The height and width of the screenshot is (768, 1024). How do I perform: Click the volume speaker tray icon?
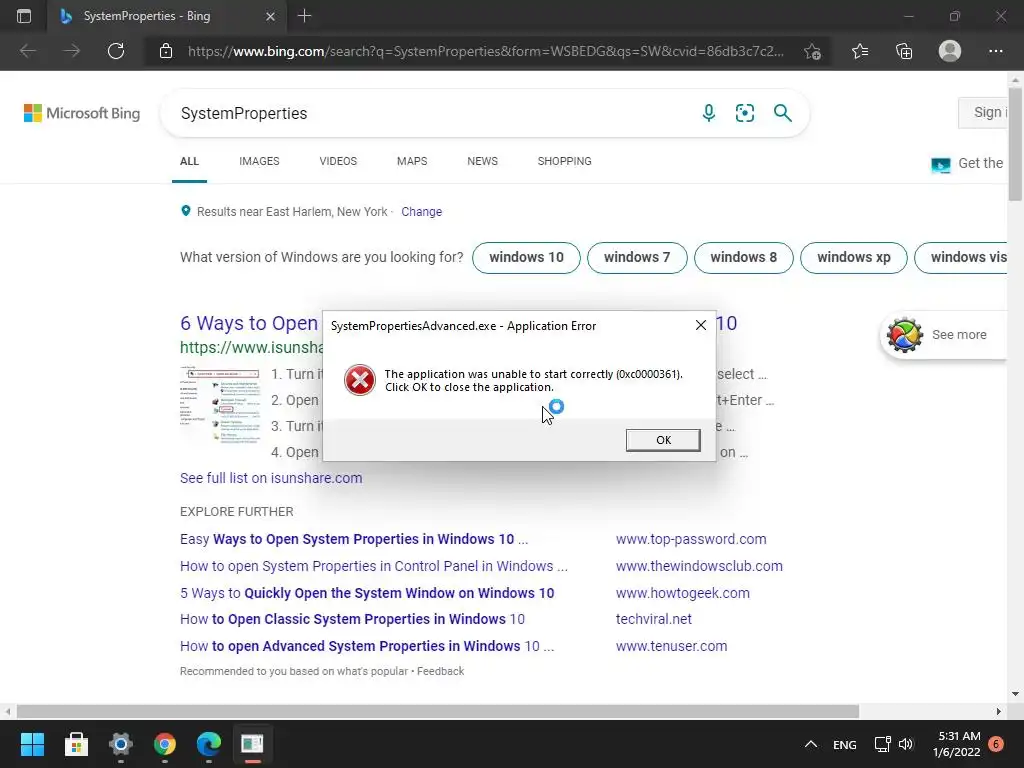[x=906, y=744]
